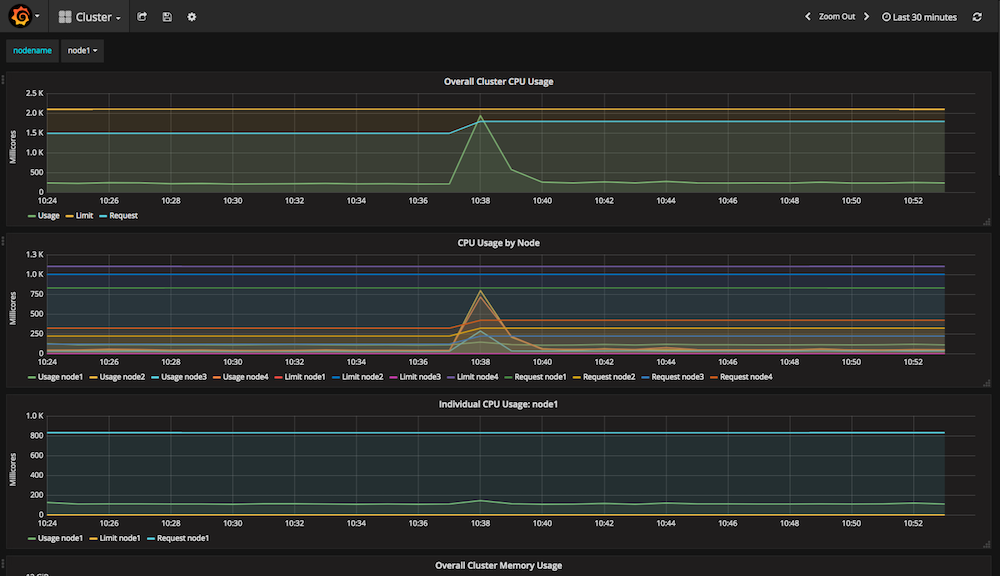Click the Zoom Out button
The width and height of the screenshot is (1000, 576).
coord(837,17)
